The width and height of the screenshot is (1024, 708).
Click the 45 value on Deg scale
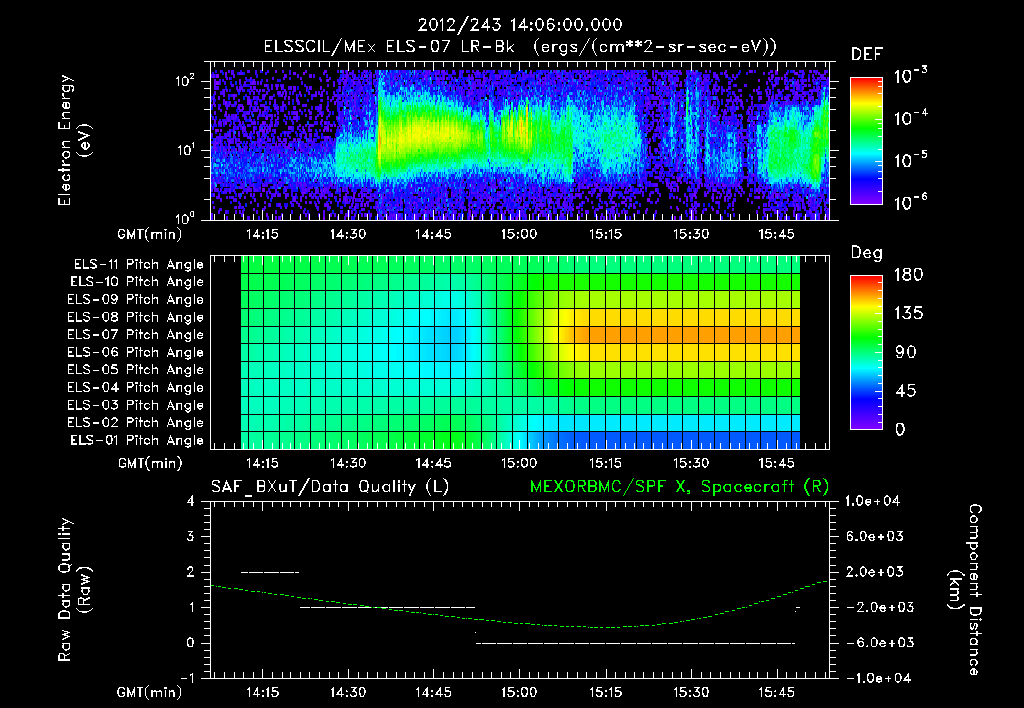pyautogui.click(x=905, y=391)
